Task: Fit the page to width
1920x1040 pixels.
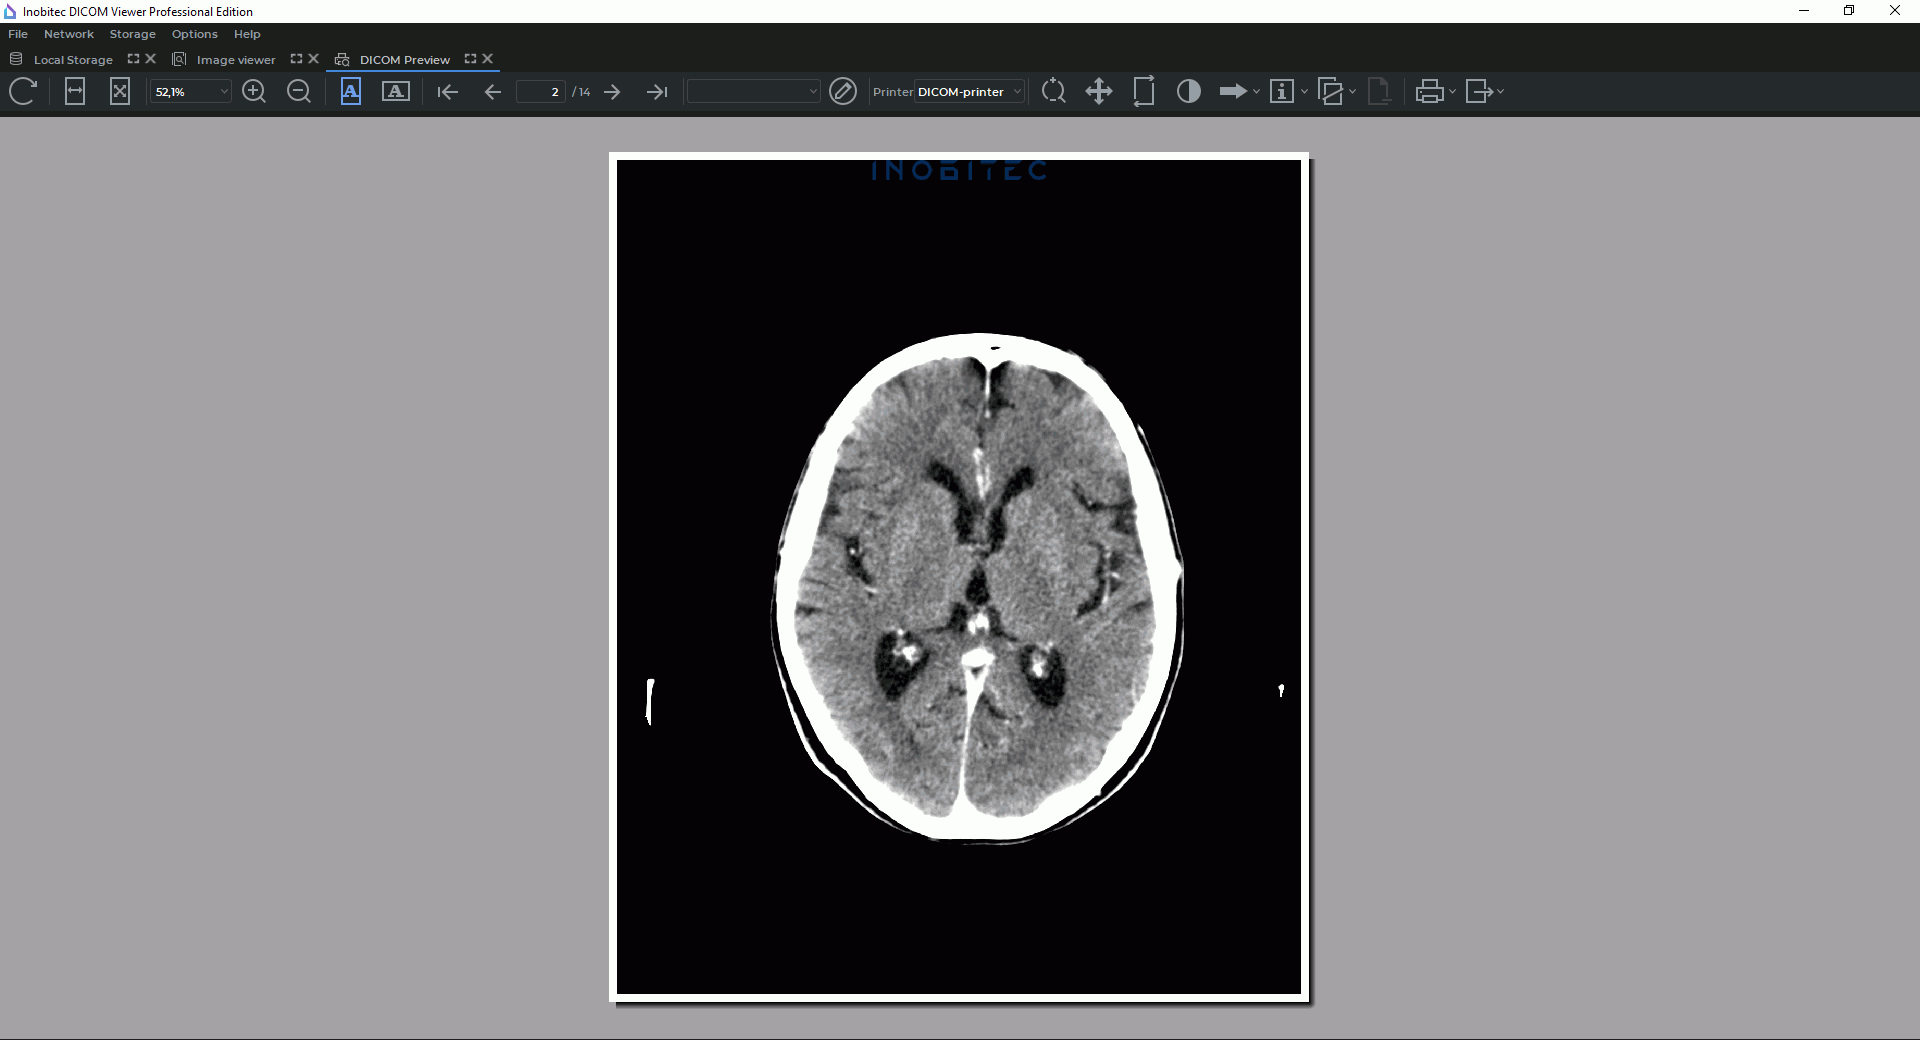Action: pyautogui.click(x=75, y=92)
